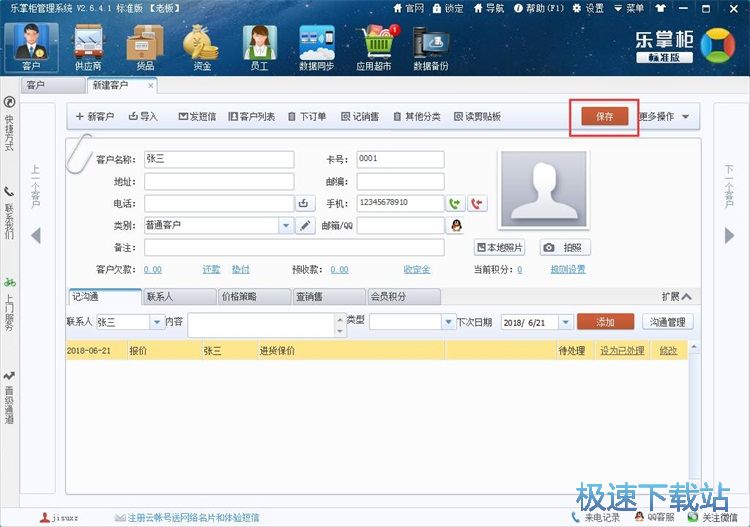This screenshot has width=750, height=527.
Task: Open 导航 navigation in title bar
Action: tap(488, 8)
